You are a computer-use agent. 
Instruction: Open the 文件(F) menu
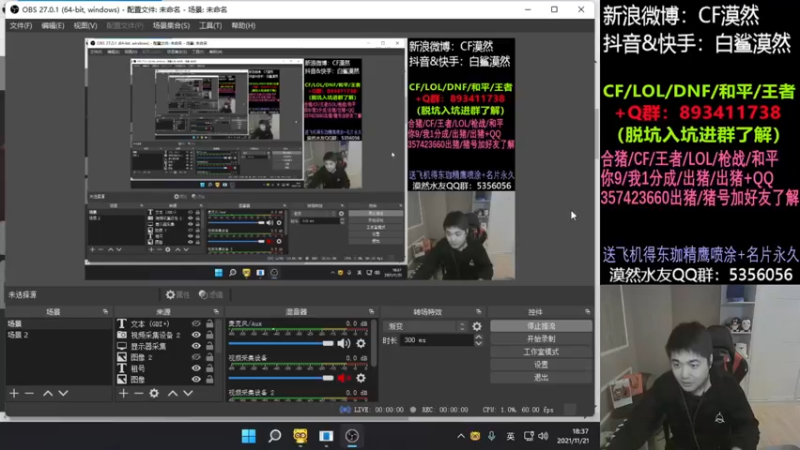tap(21, 26)
